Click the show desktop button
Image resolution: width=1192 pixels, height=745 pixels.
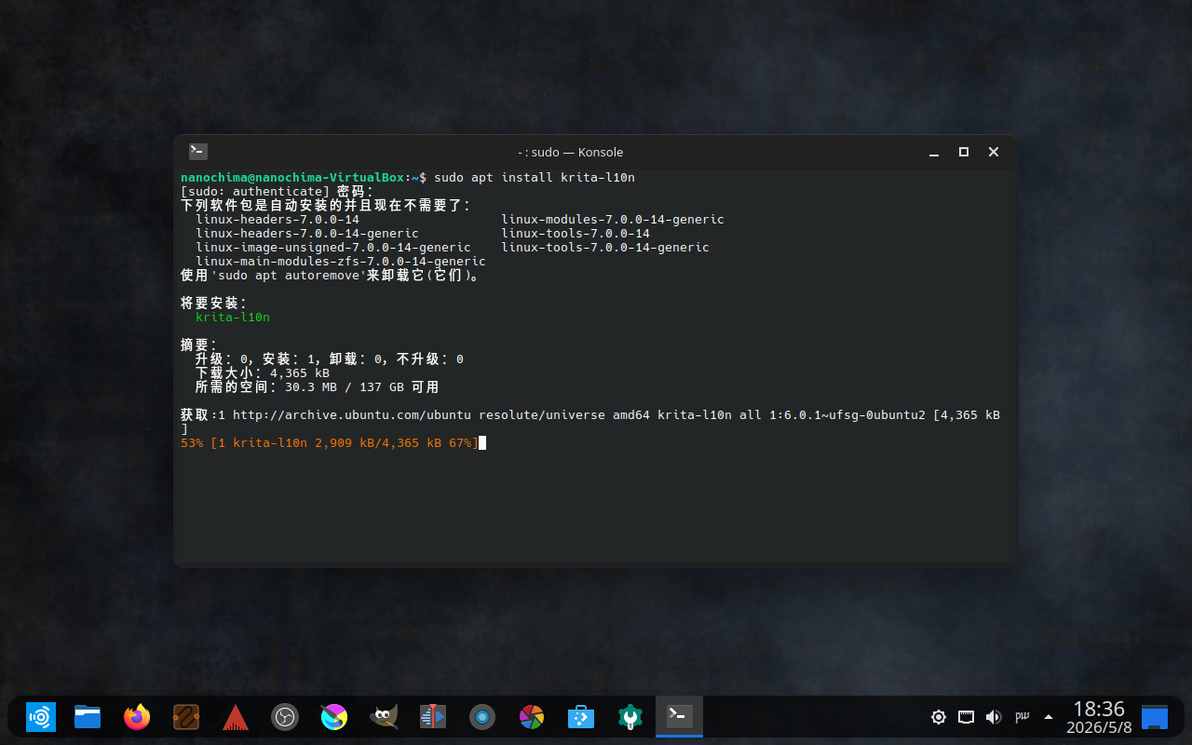[x=1154, y=717]
